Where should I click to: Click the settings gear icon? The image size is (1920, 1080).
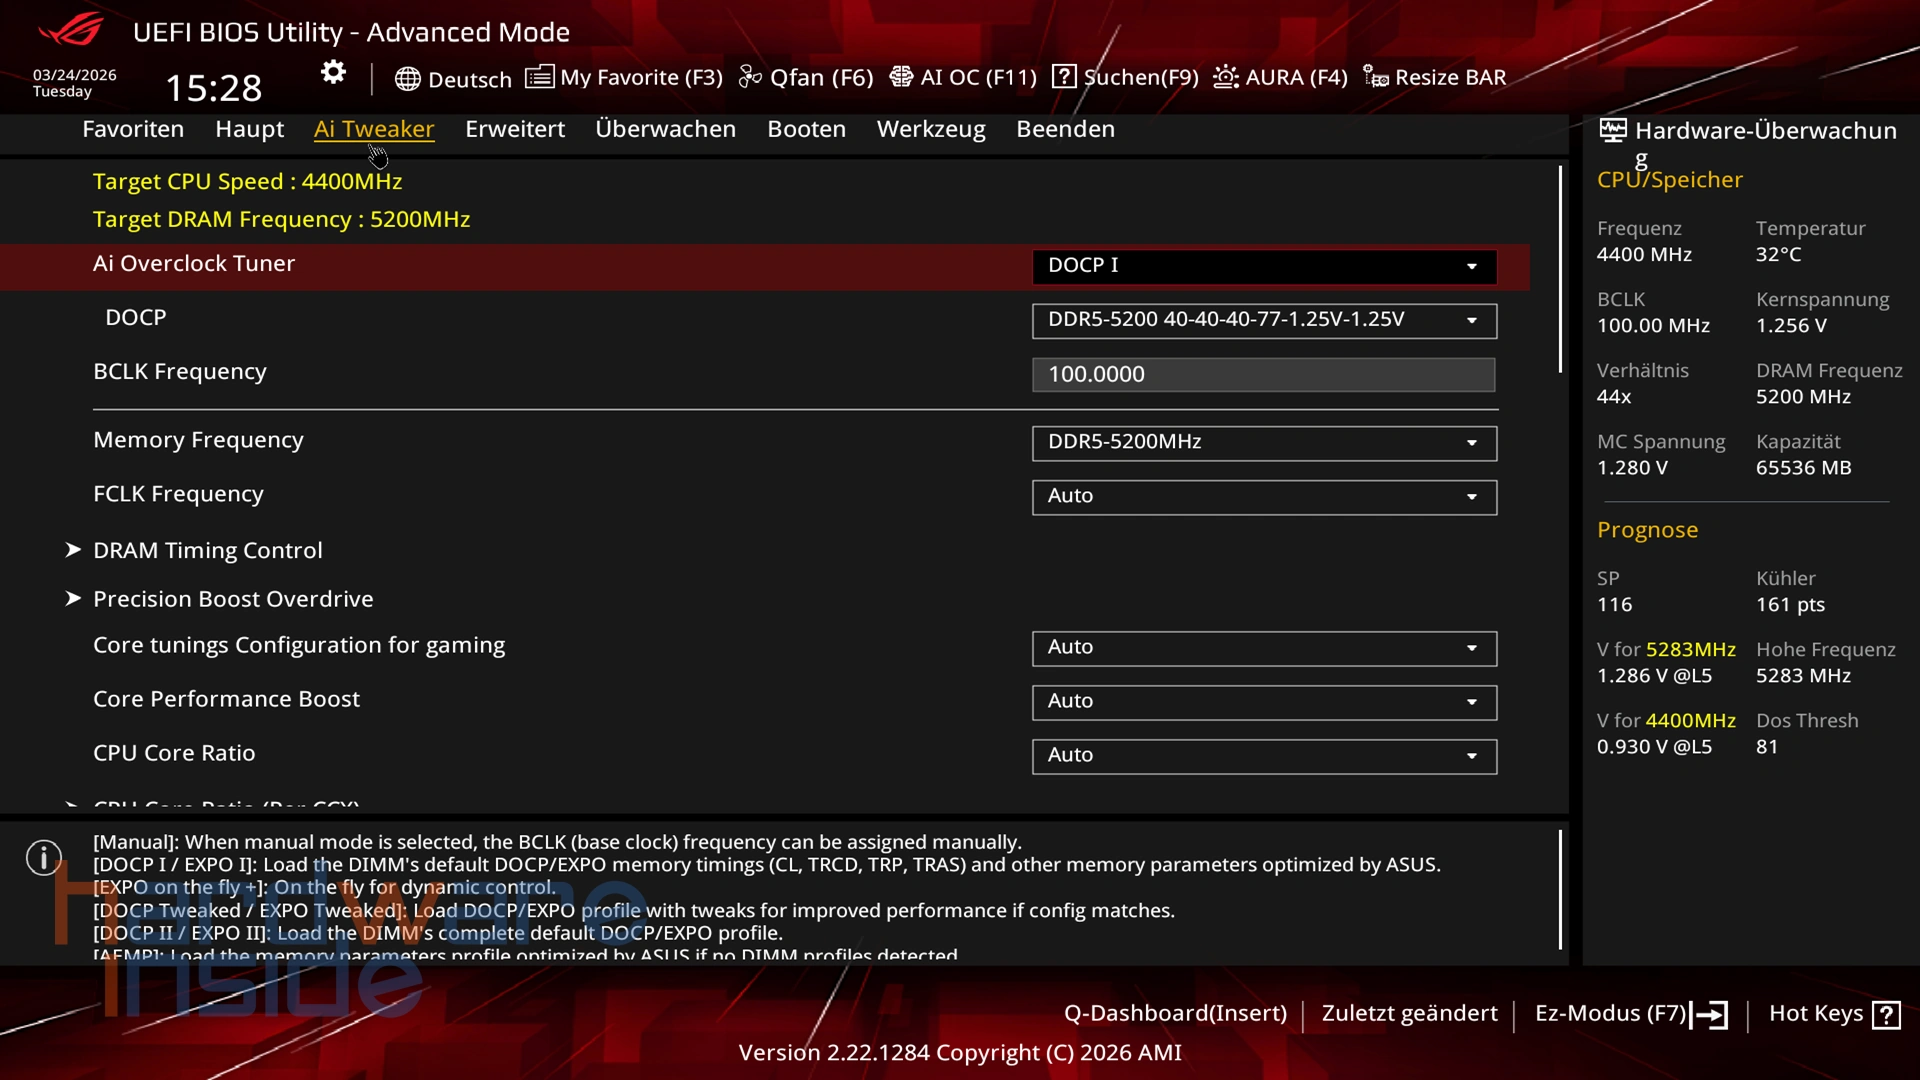333,72
